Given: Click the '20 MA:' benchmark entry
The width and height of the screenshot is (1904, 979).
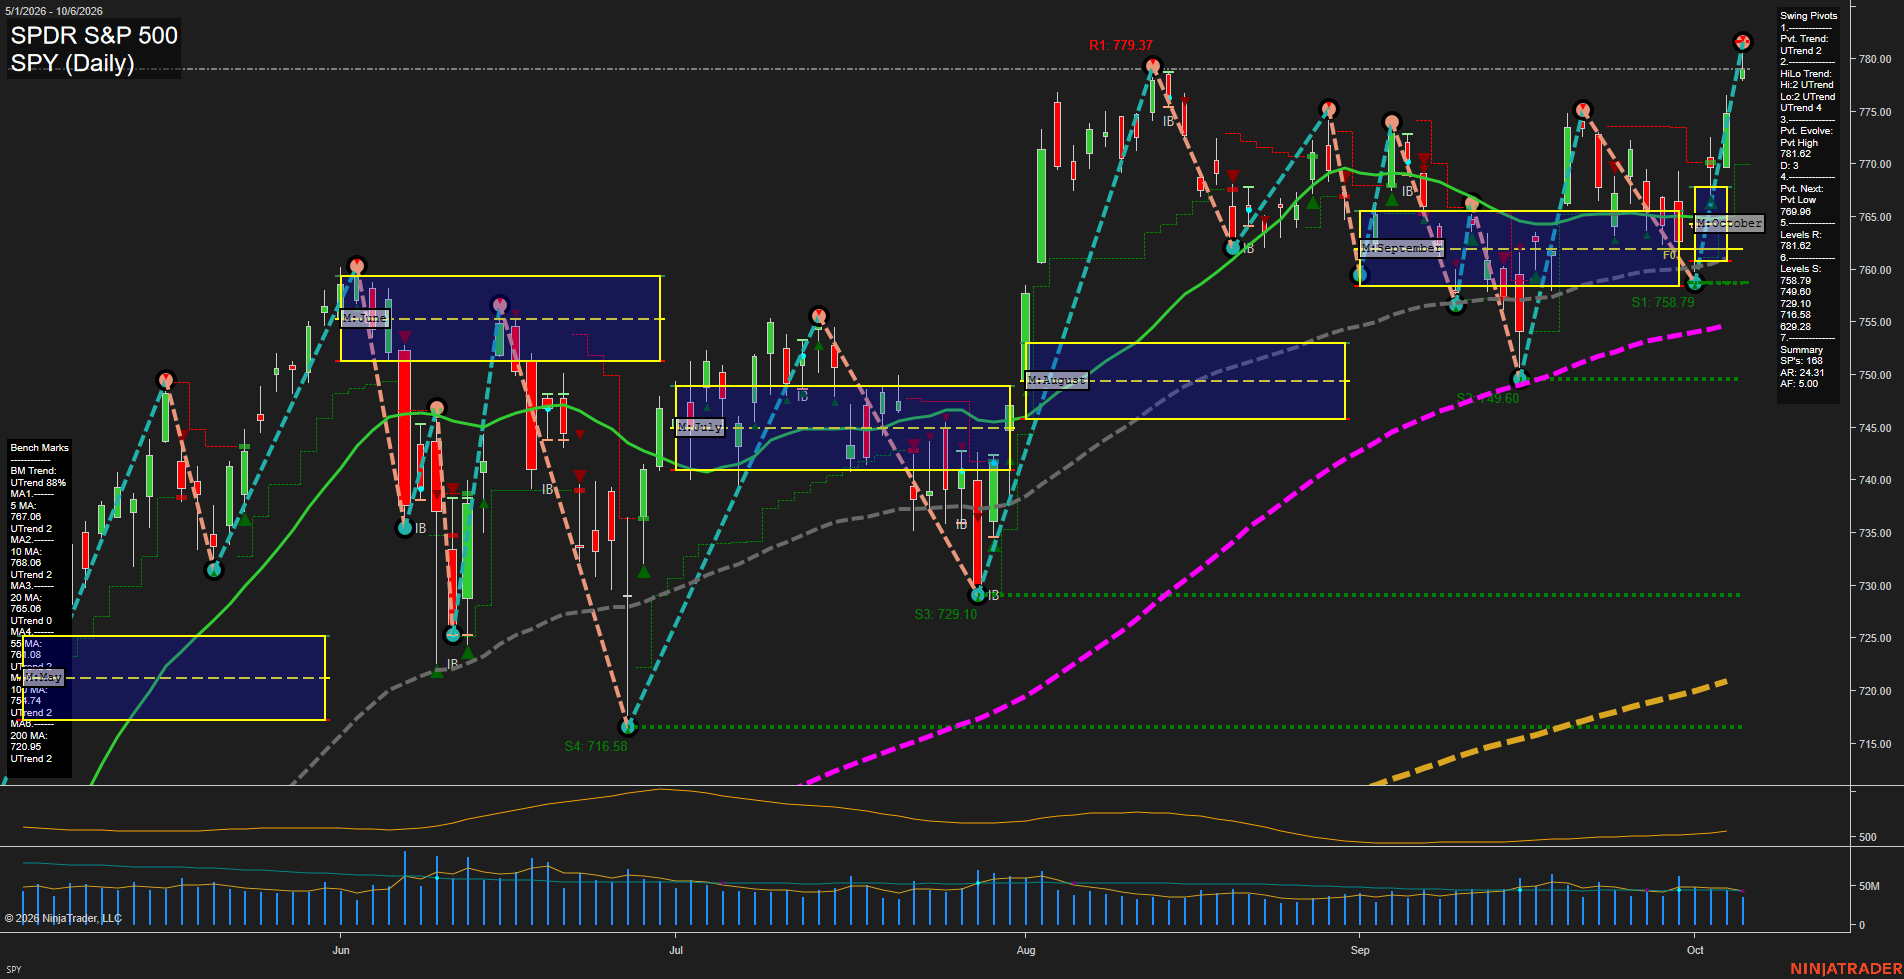Looking at the screenshot, I should click(26, 598).
